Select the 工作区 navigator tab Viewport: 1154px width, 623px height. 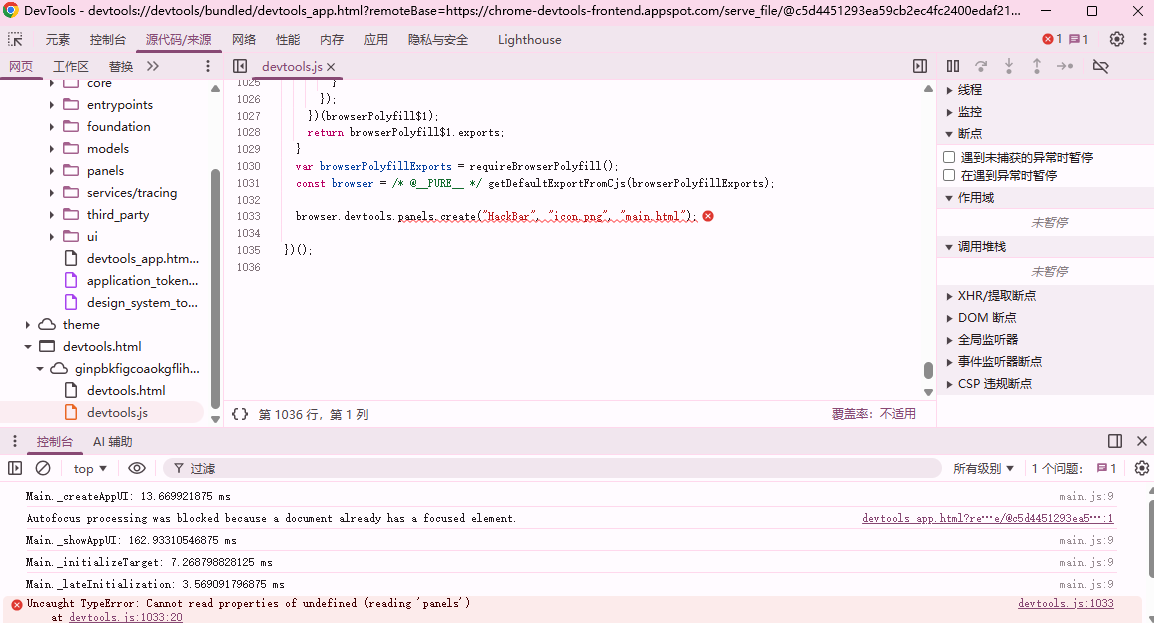pyautogui.click(x=71, y=66)
